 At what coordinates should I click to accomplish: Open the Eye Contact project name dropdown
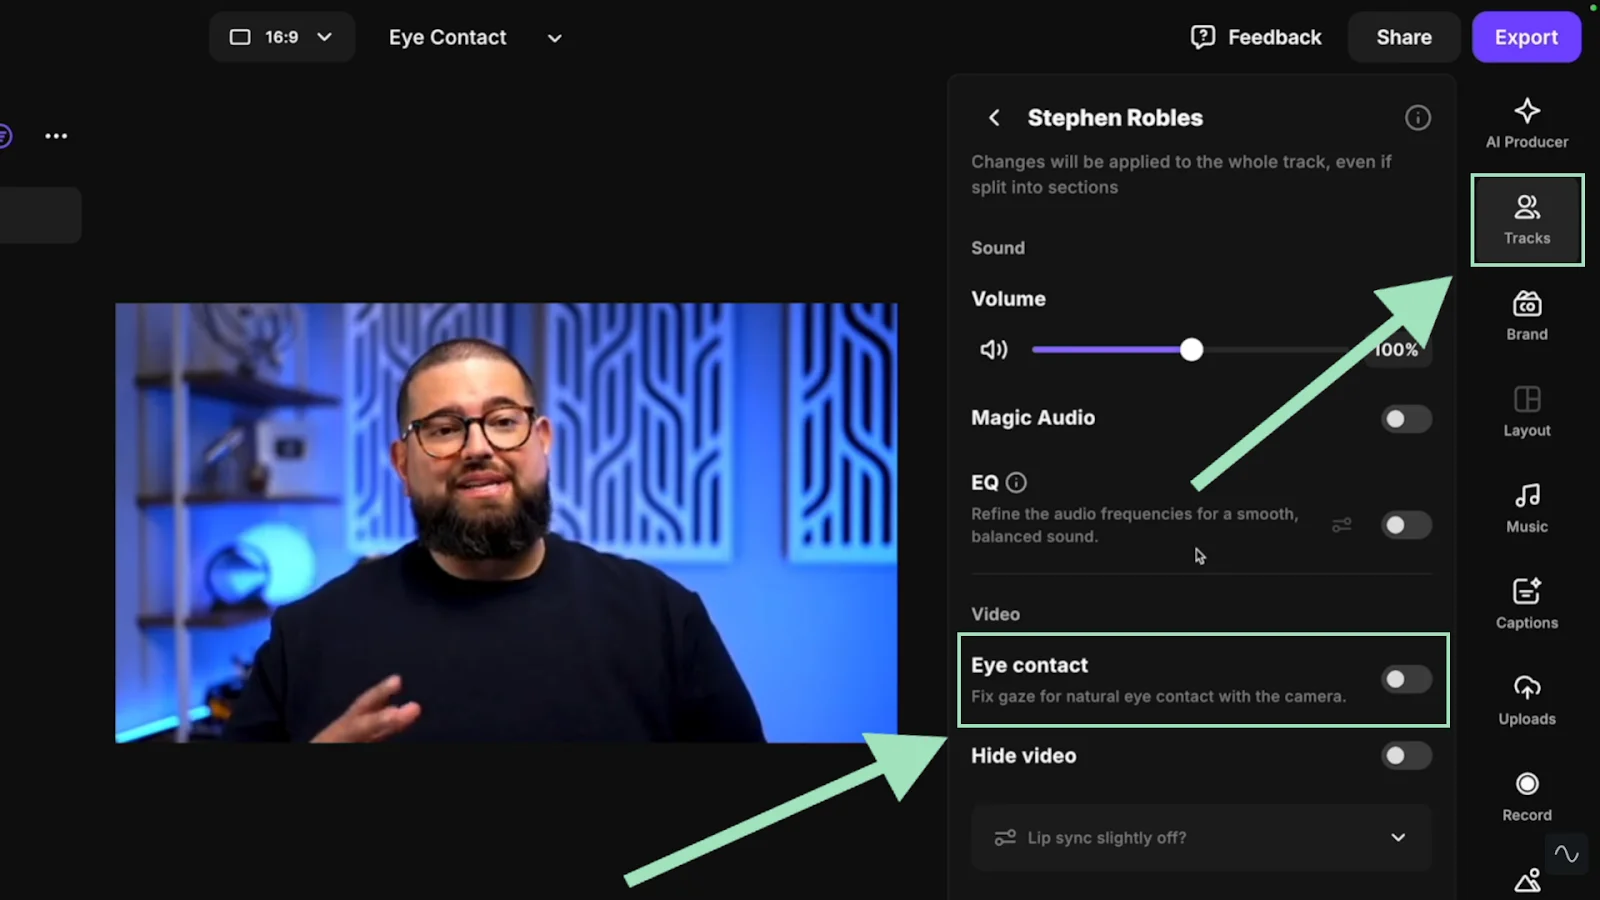554,38
